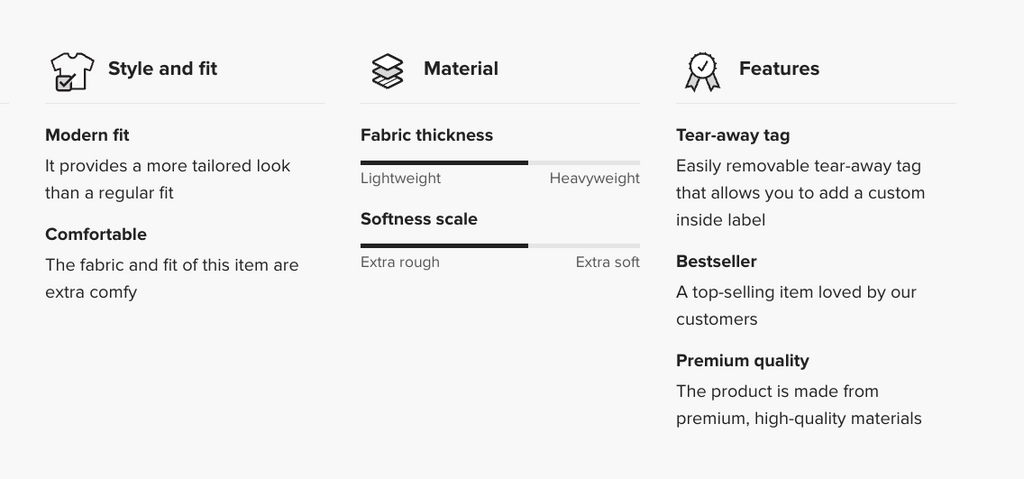Click the Extra rough label
This screenshot has height=479, width=1024.
[x=399, y=263]
